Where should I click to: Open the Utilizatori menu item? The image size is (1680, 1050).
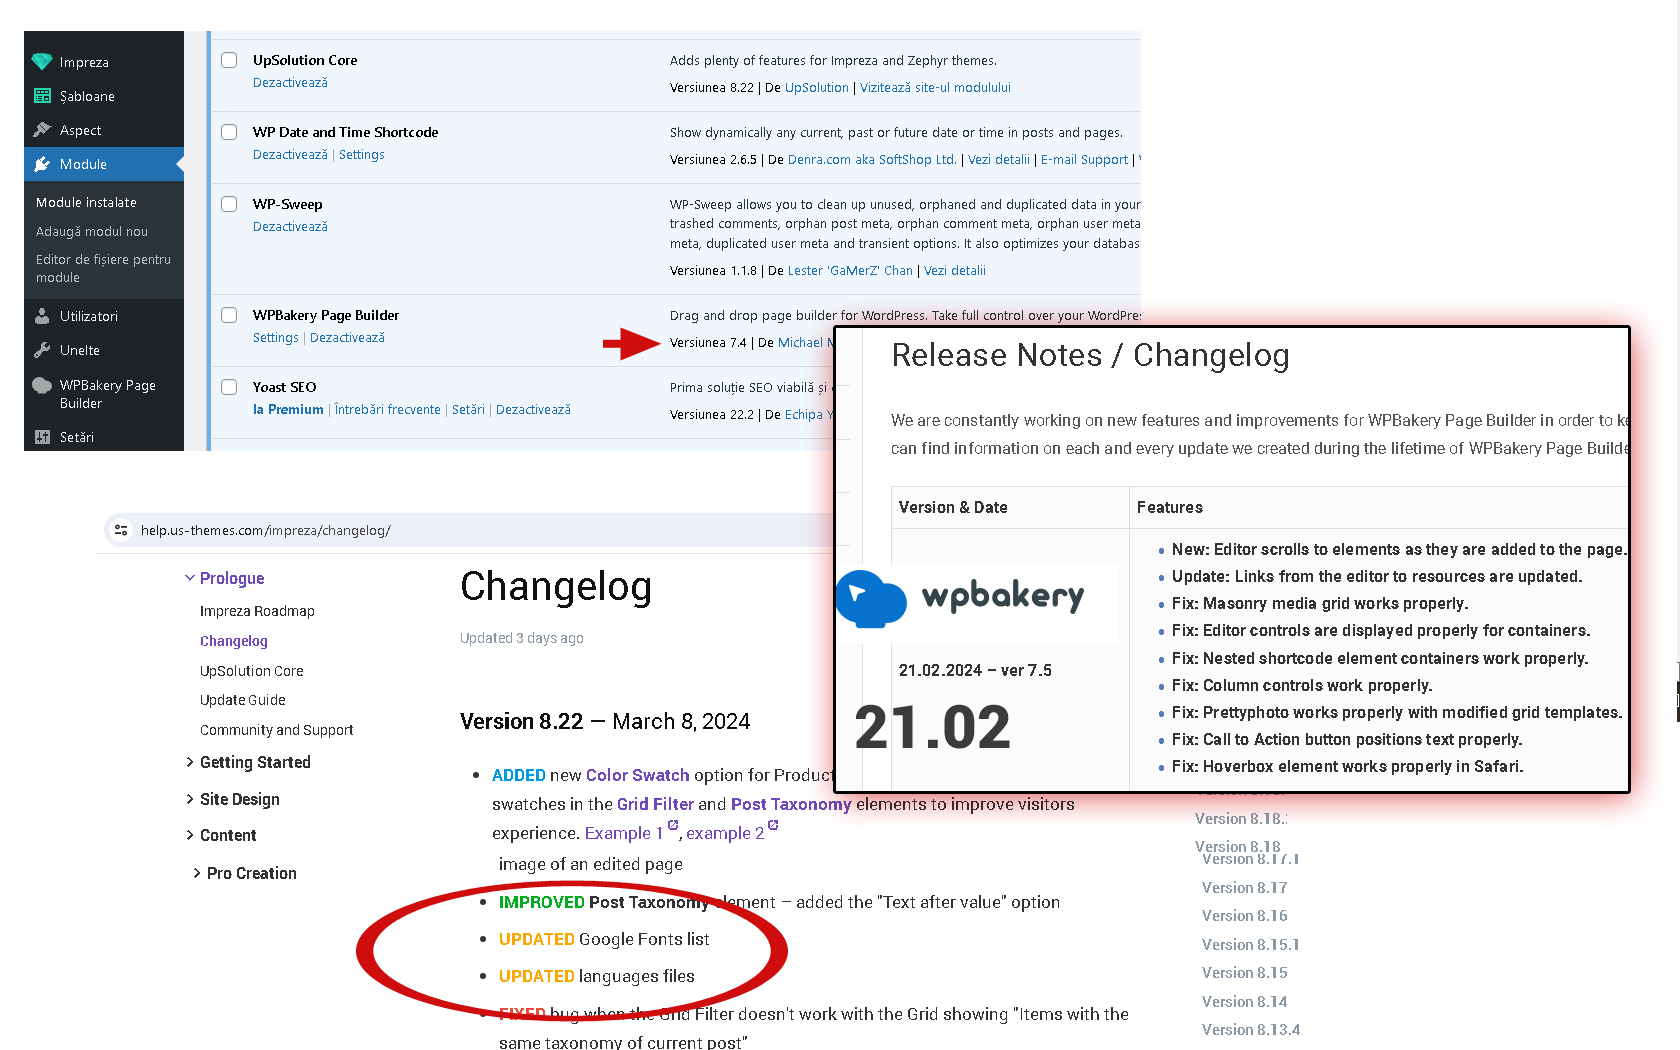88,316
